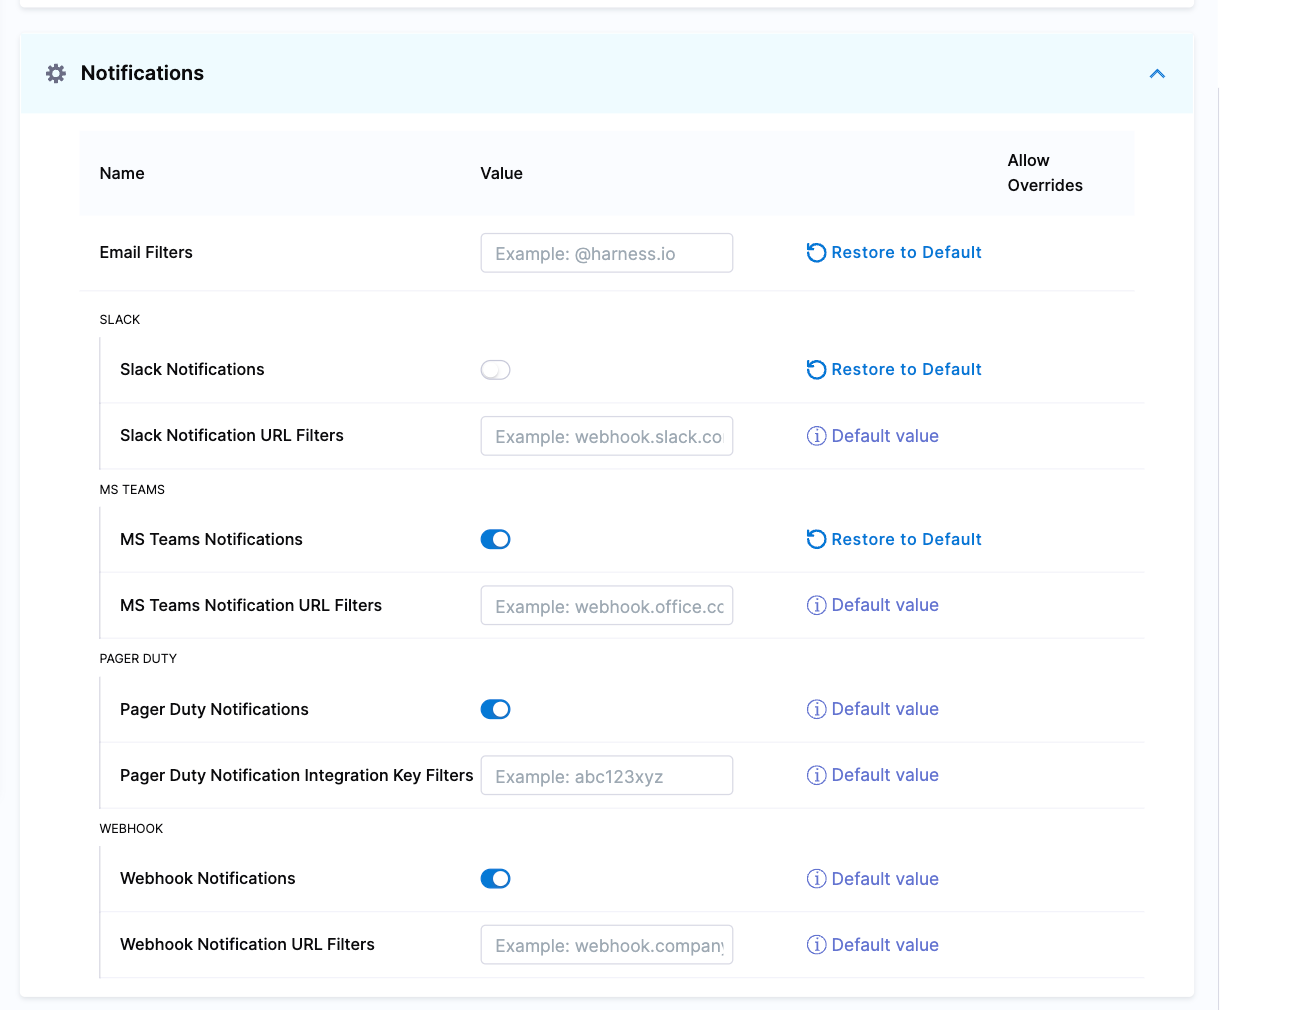
Task: Click info icon for Slack Notification URL Filters
Action: tap(816, 436)
